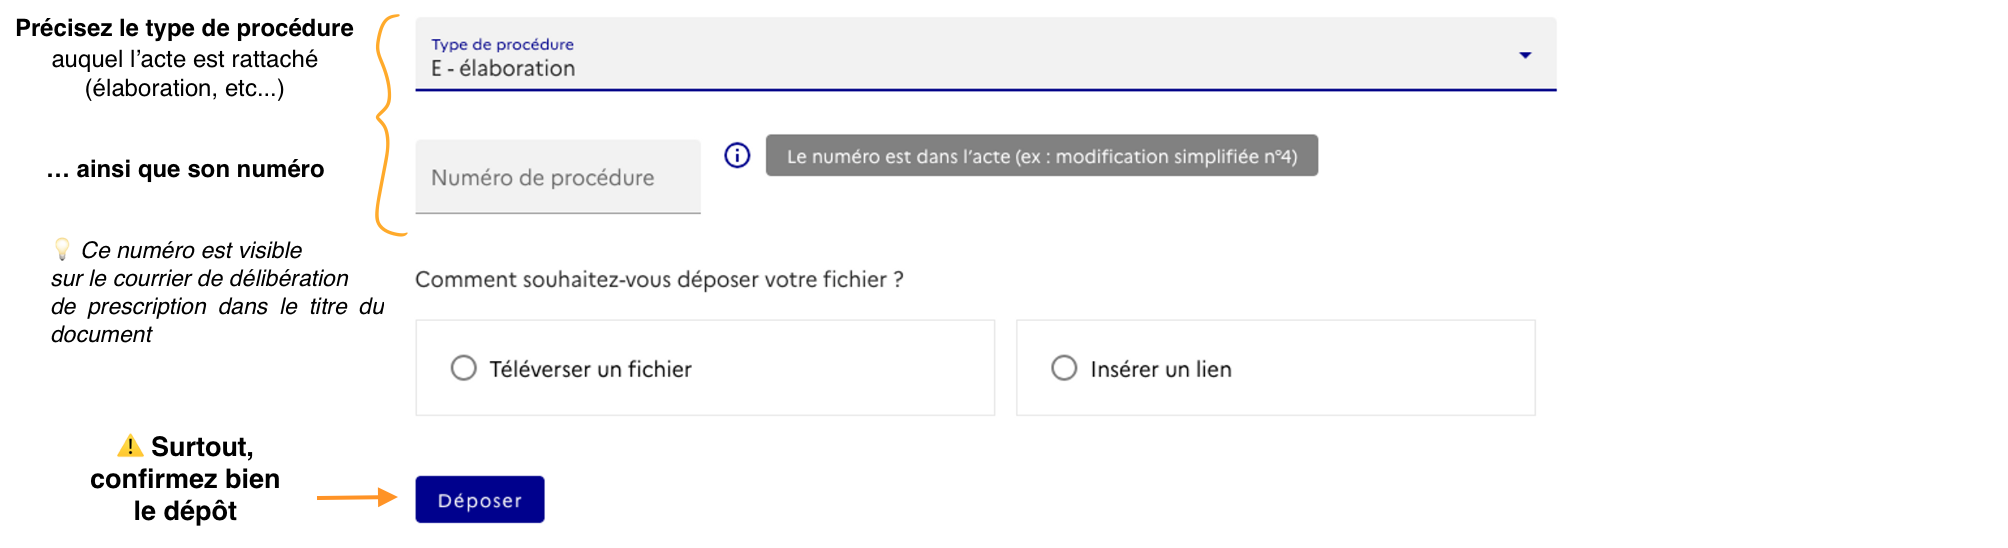Click the 'Insérer un lien' label text
This screenshot has height=548, width=2008.
coord(1160,370)
